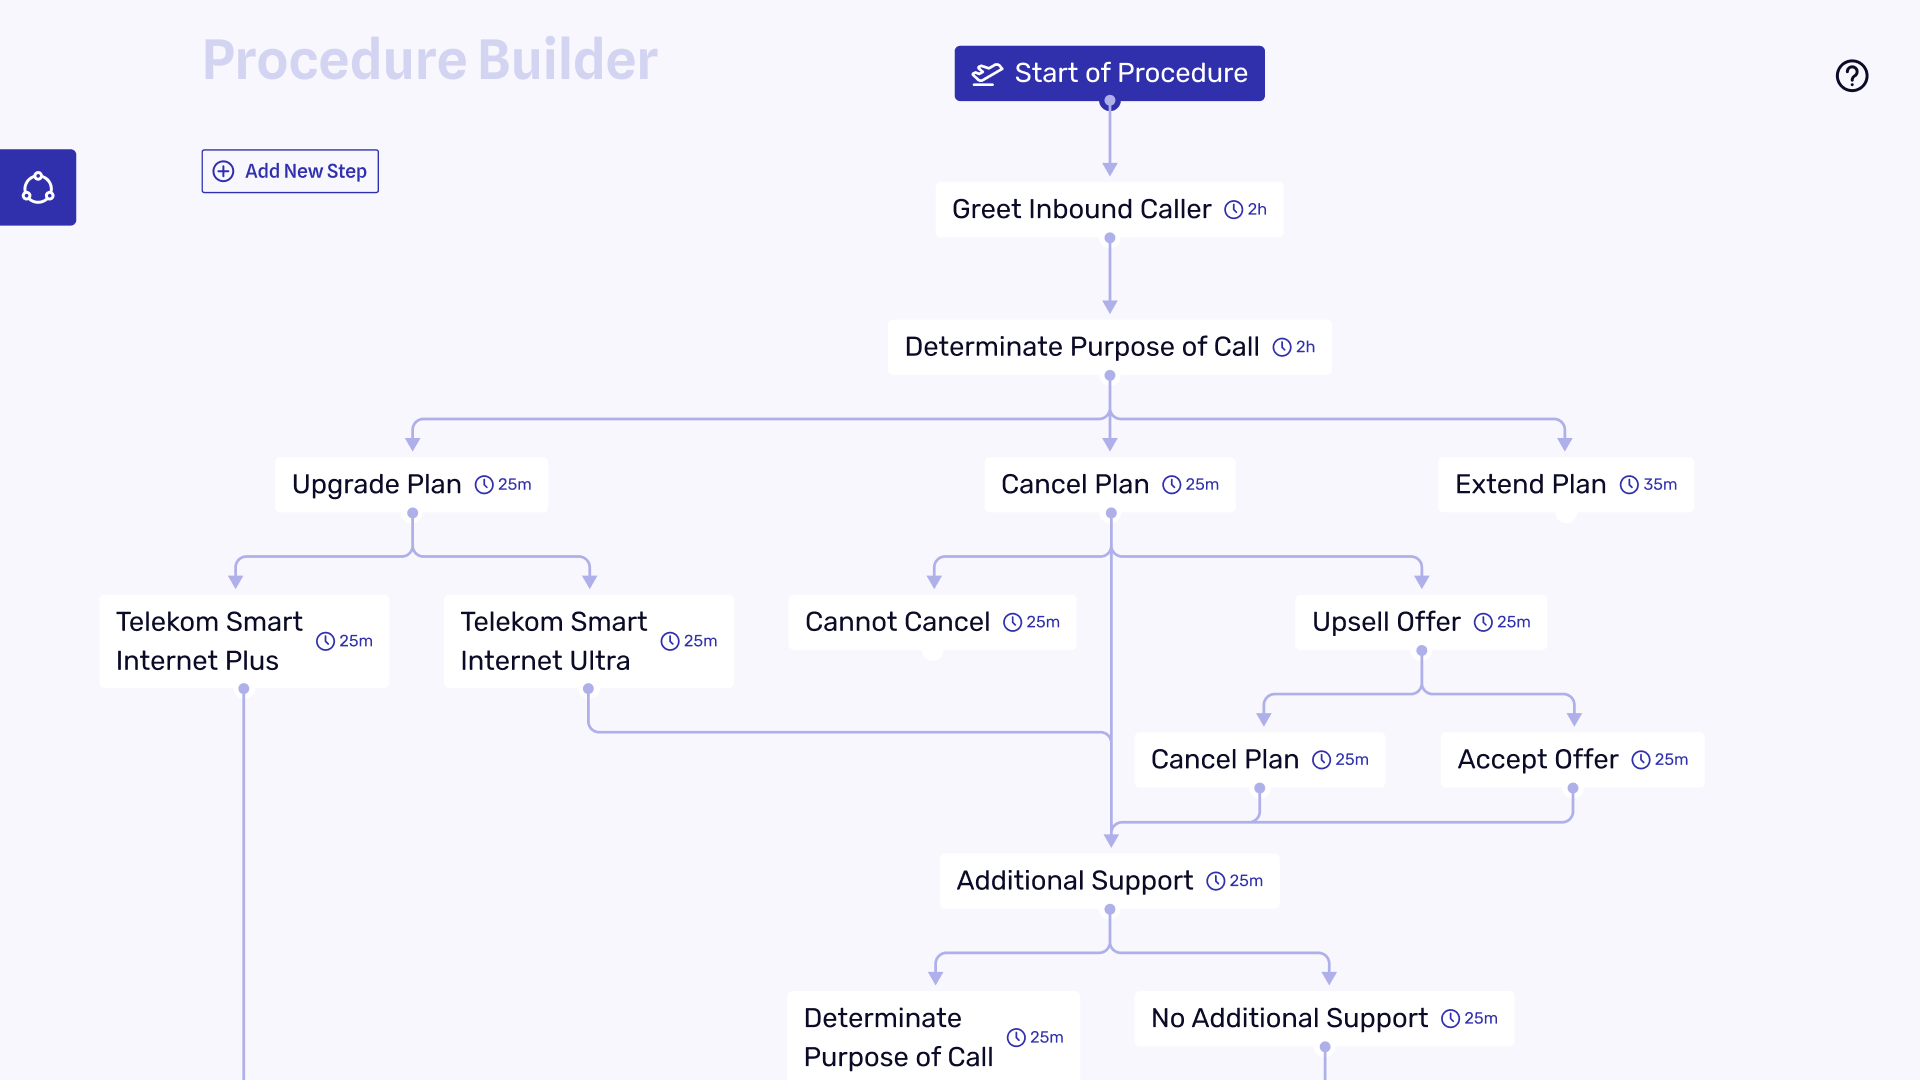This screenshot has height=1080, width=1920.
Task: Click the plus icon in Add New Step
Action: coord(225,170)
